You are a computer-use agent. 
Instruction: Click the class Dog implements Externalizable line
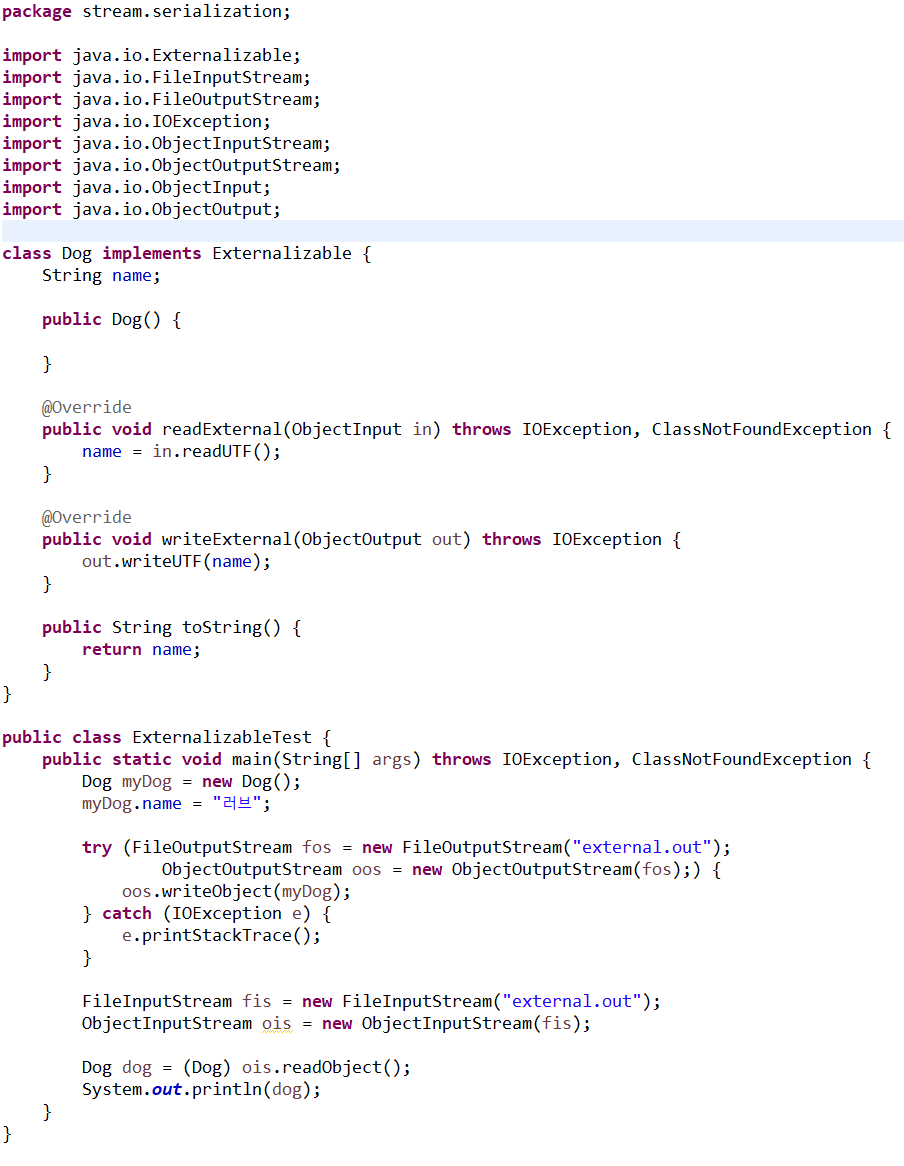tap(187, 254)
